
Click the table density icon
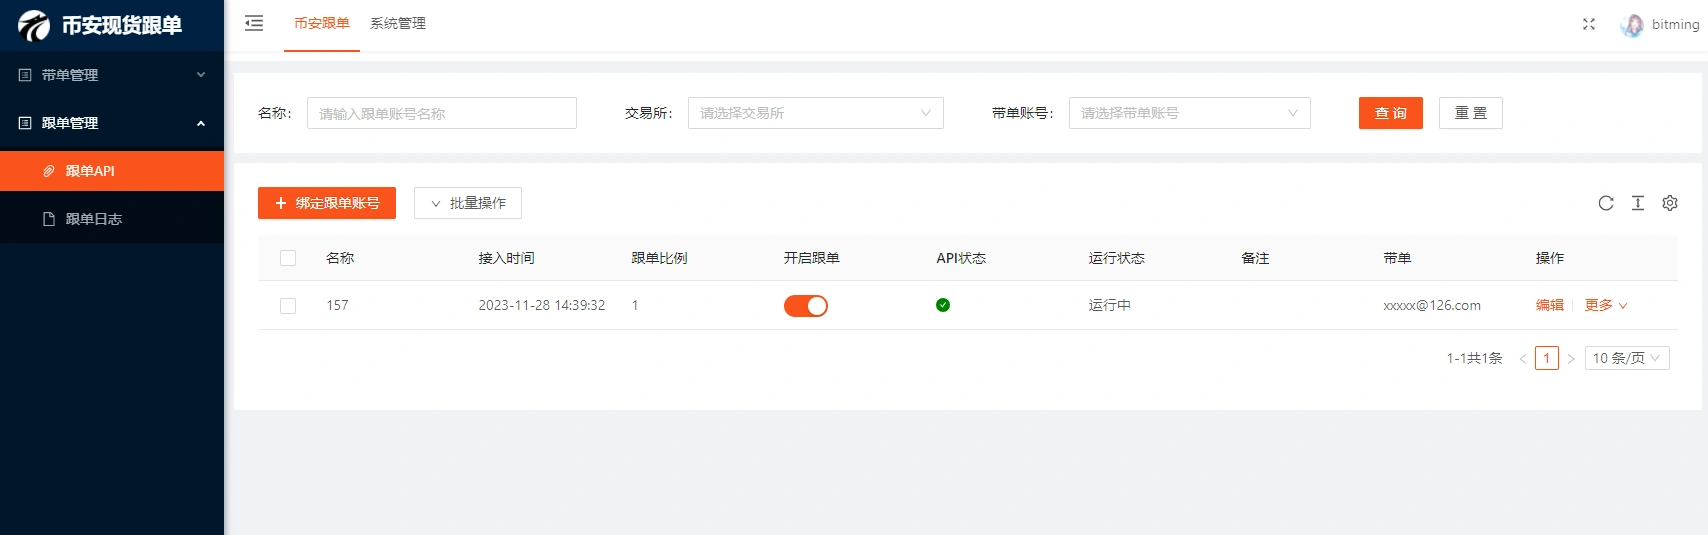pyautogui.click(x=1638, y=203)
